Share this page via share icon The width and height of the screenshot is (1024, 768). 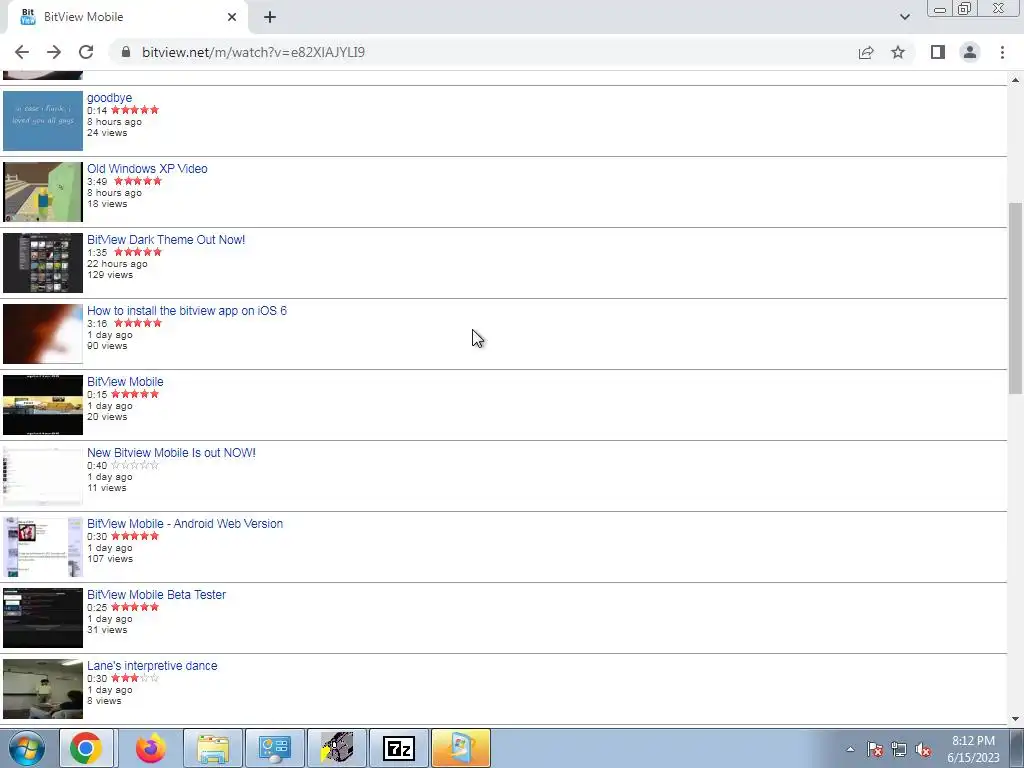click(x=866, y=52)
